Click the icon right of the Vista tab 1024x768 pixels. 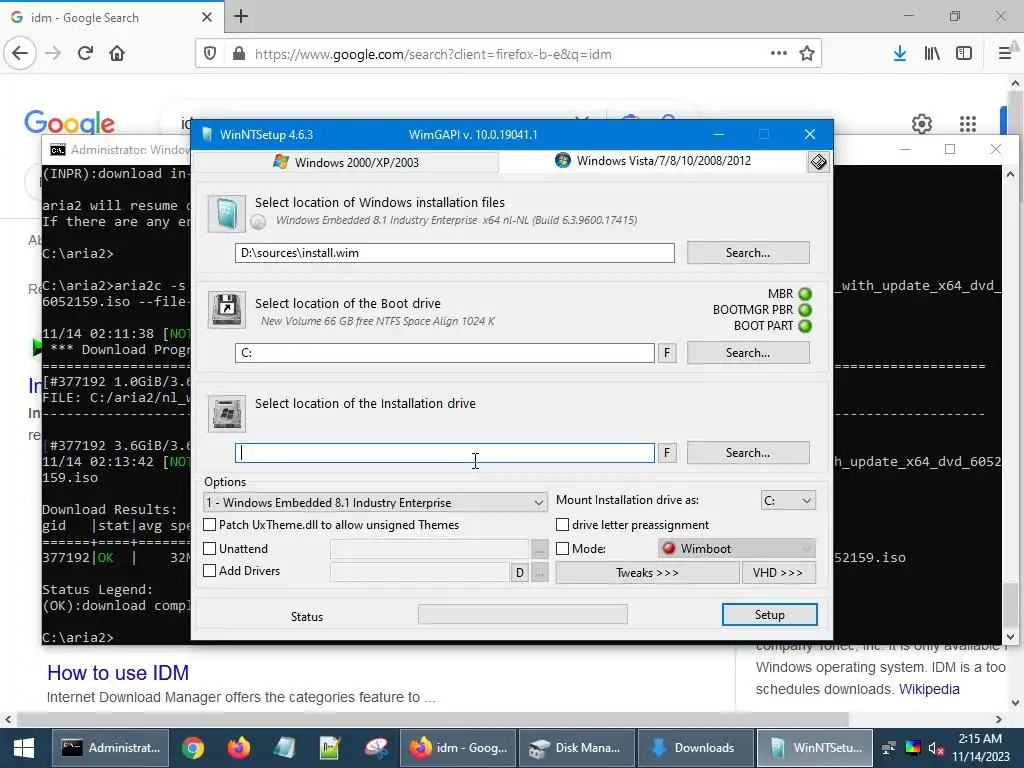(818, 161)
